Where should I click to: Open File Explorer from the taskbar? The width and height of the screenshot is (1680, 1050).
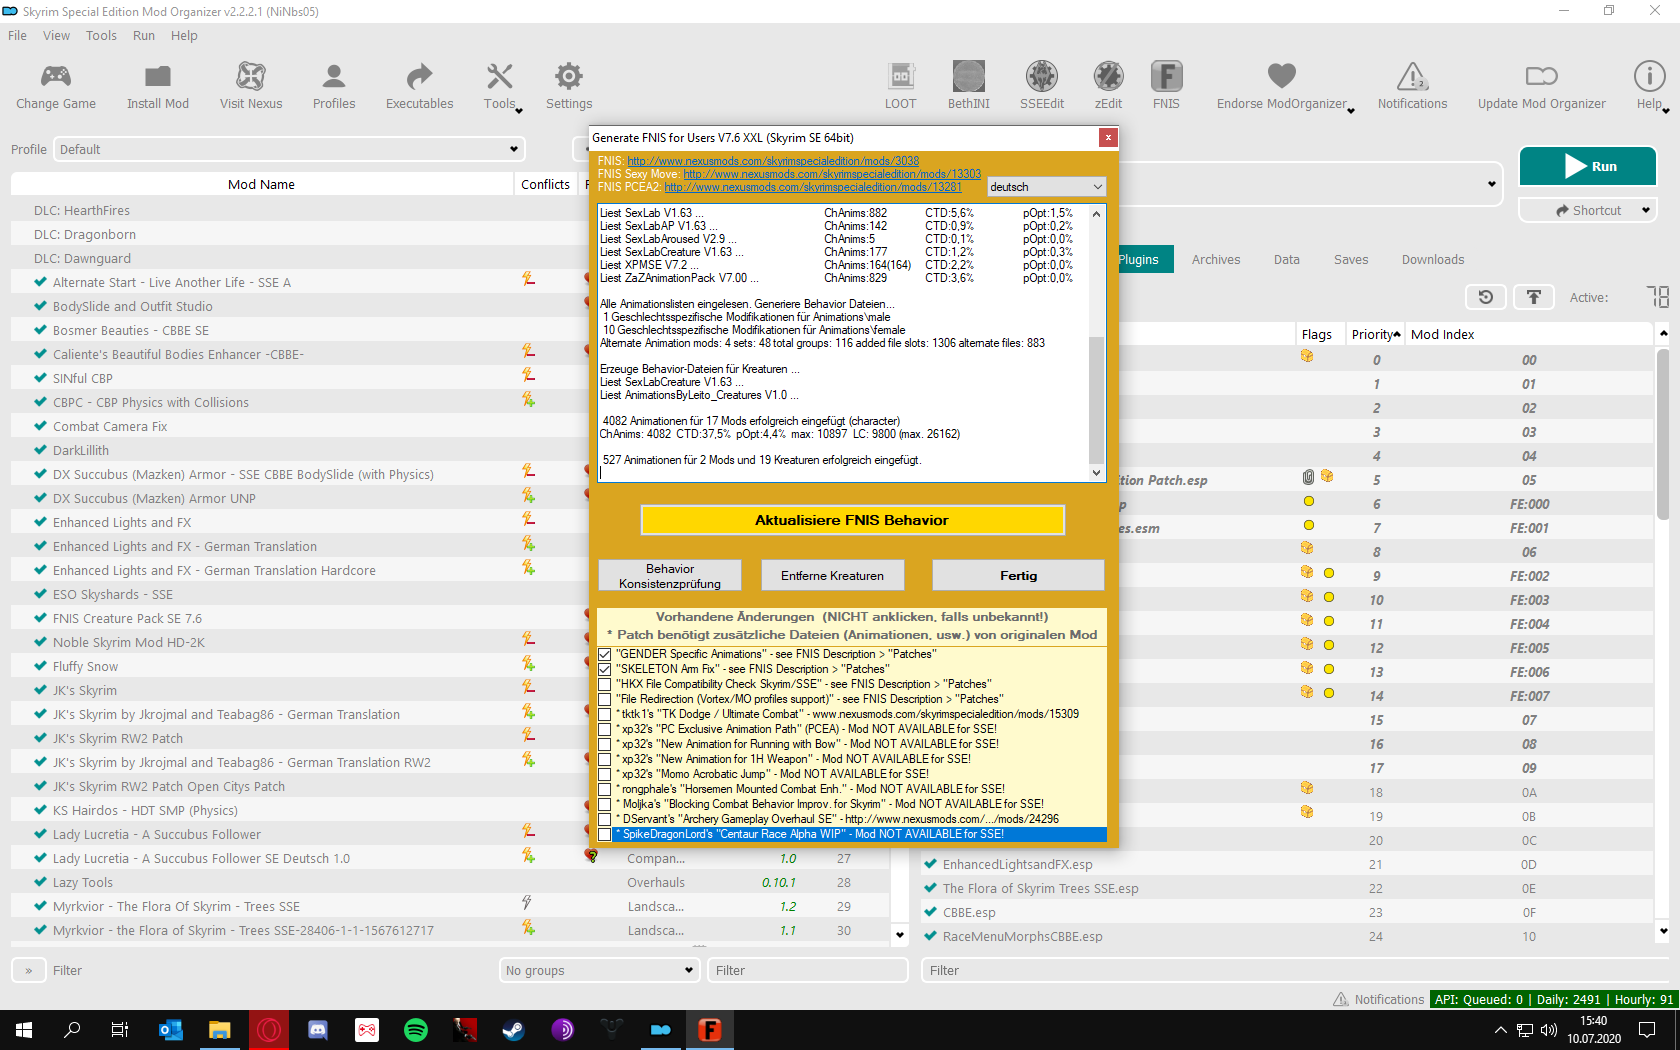[x=220, y=1029]
